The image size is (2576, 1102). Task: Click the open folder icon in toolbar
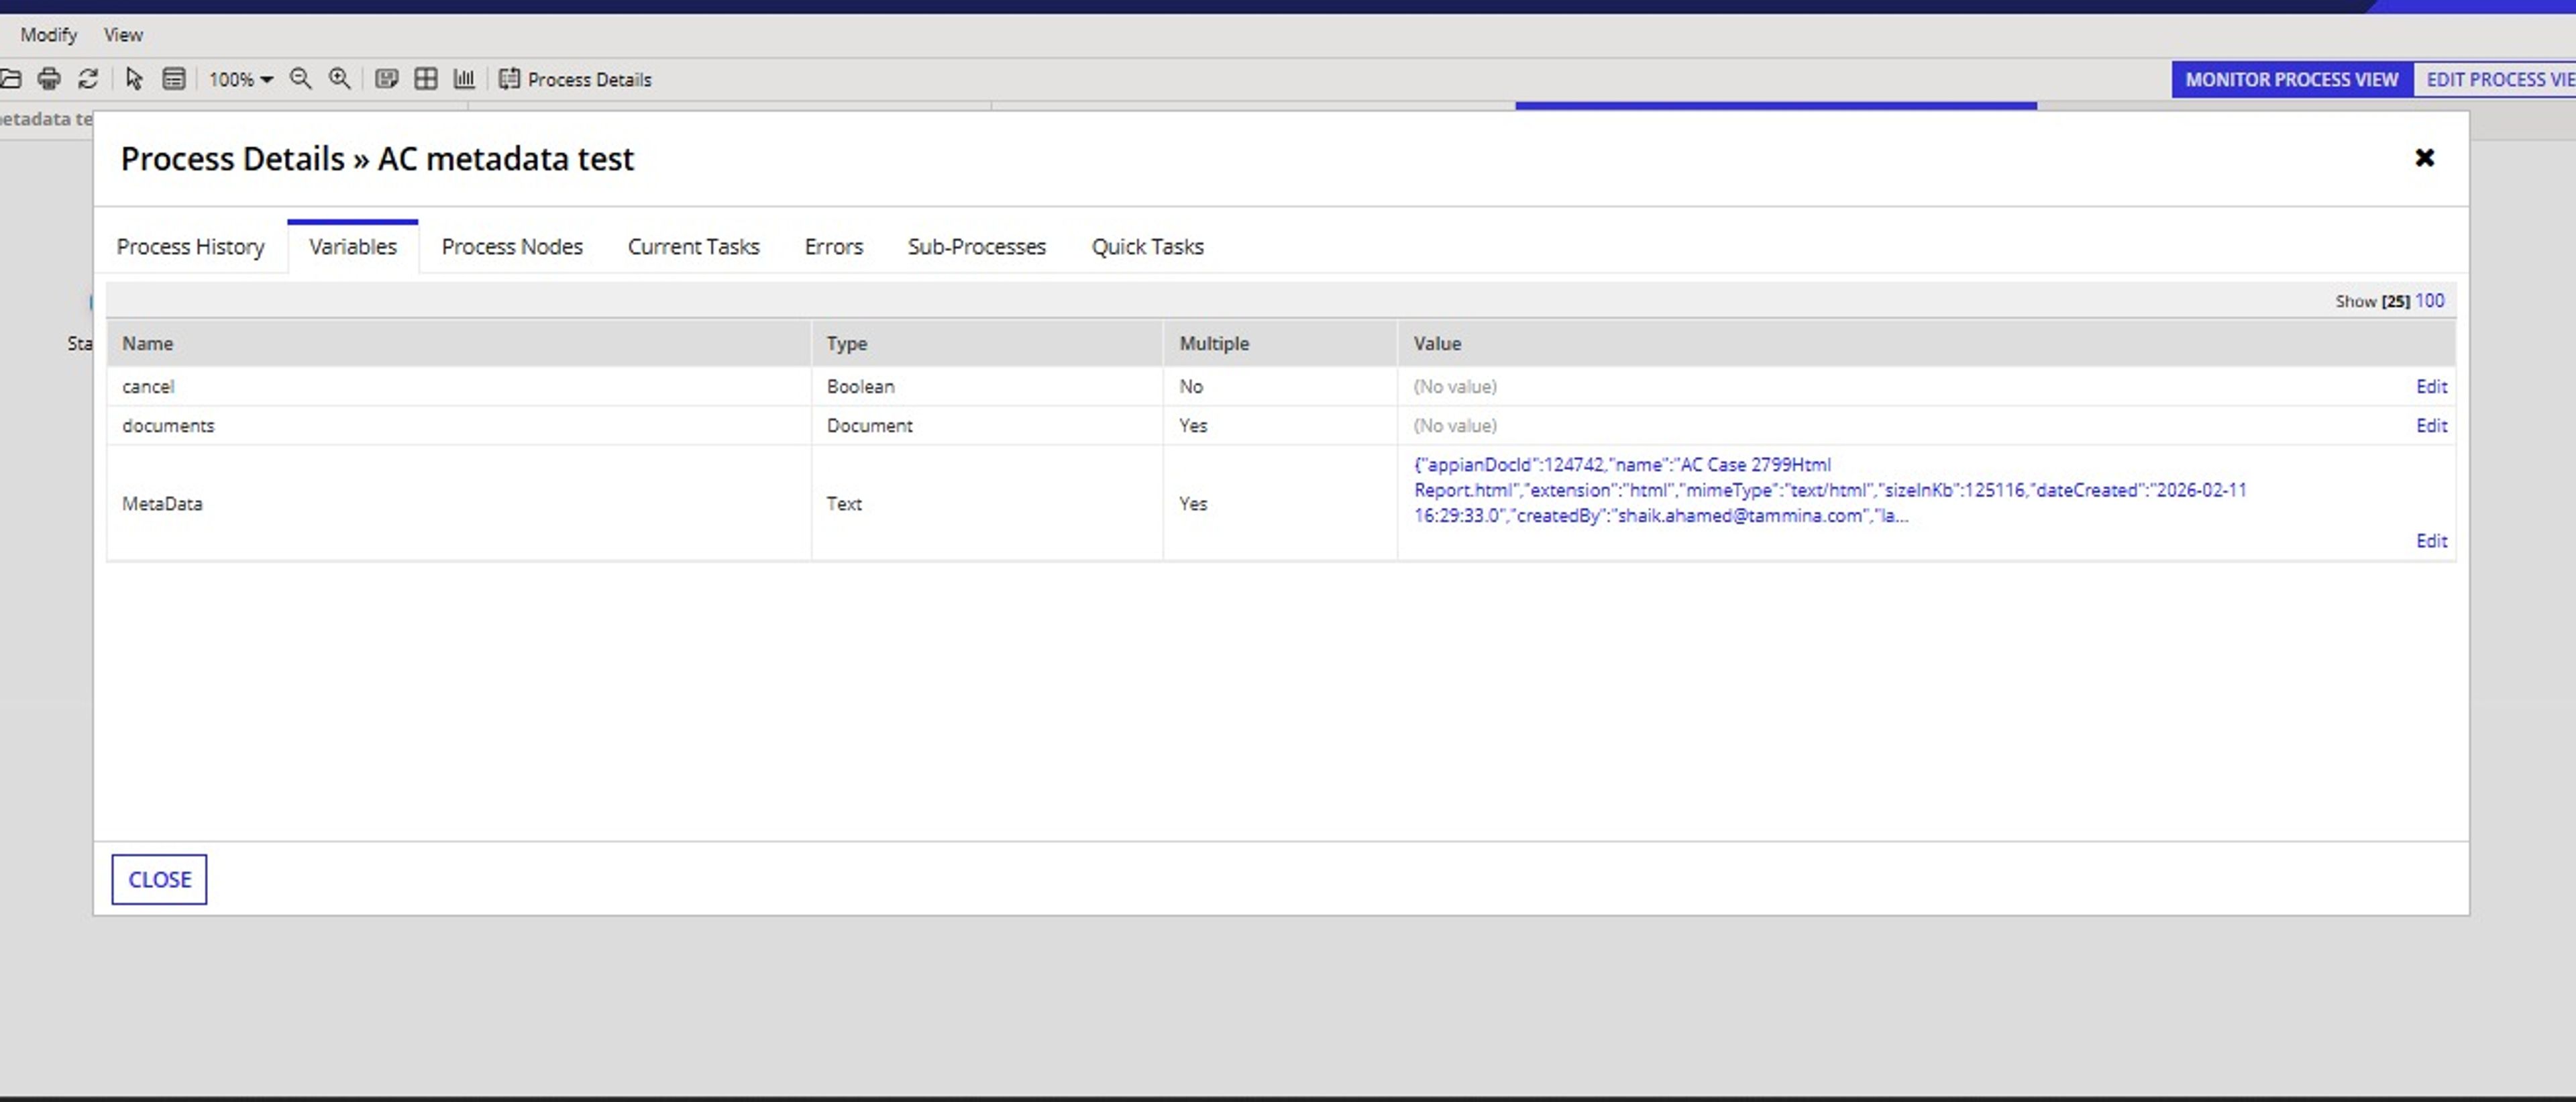[x=10, y=79]
